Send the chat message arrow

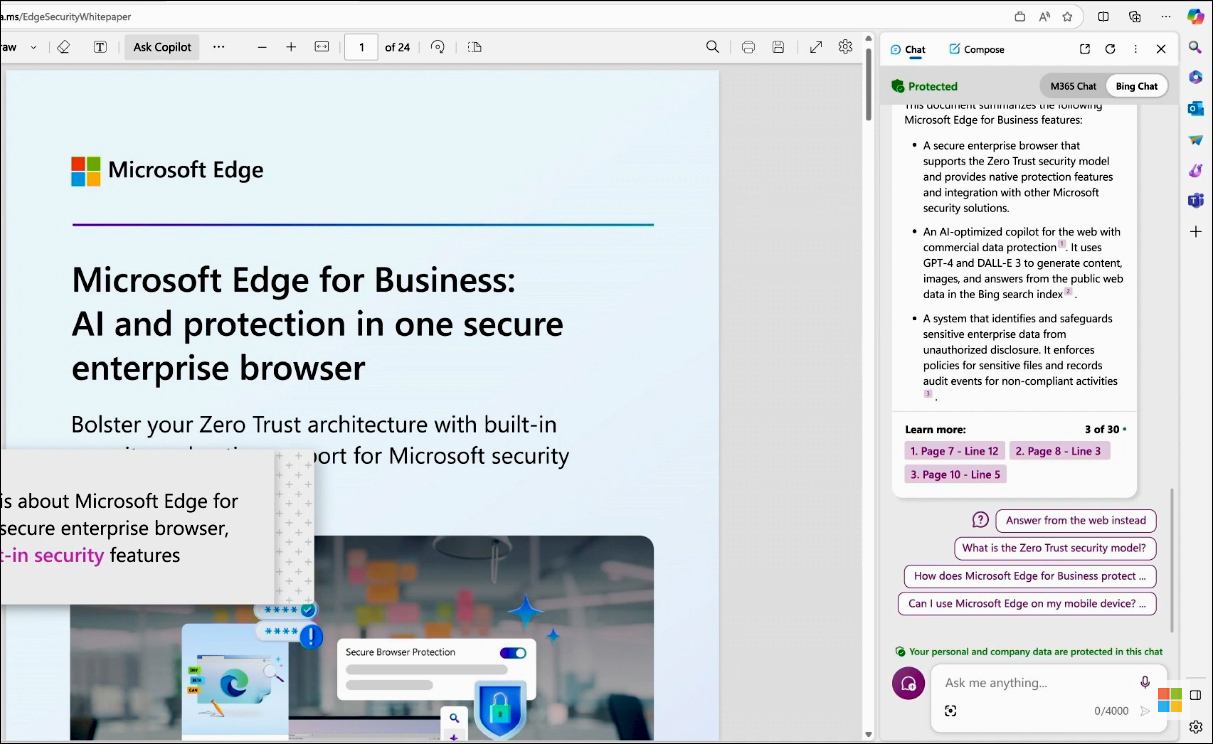pyautogui.click(x=1145, y=711)
